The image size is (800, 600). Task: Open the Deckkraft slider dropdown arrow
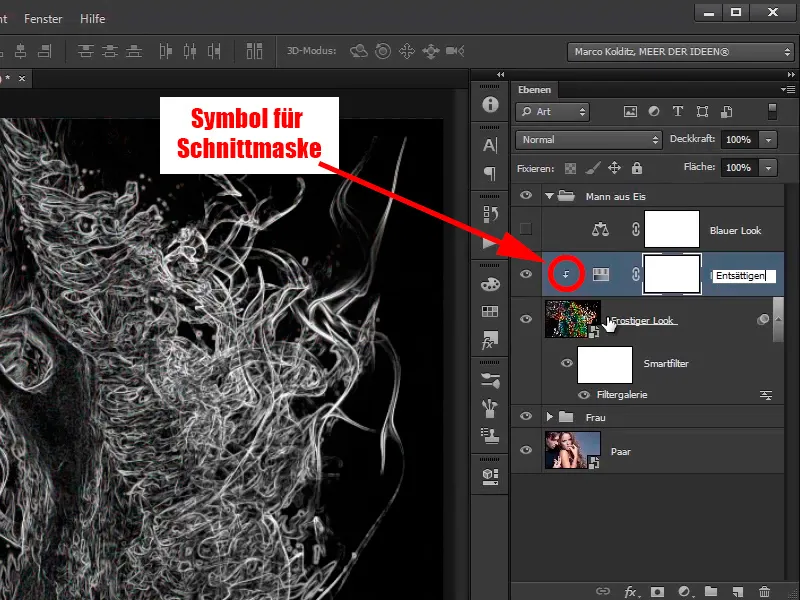(768, 140)
